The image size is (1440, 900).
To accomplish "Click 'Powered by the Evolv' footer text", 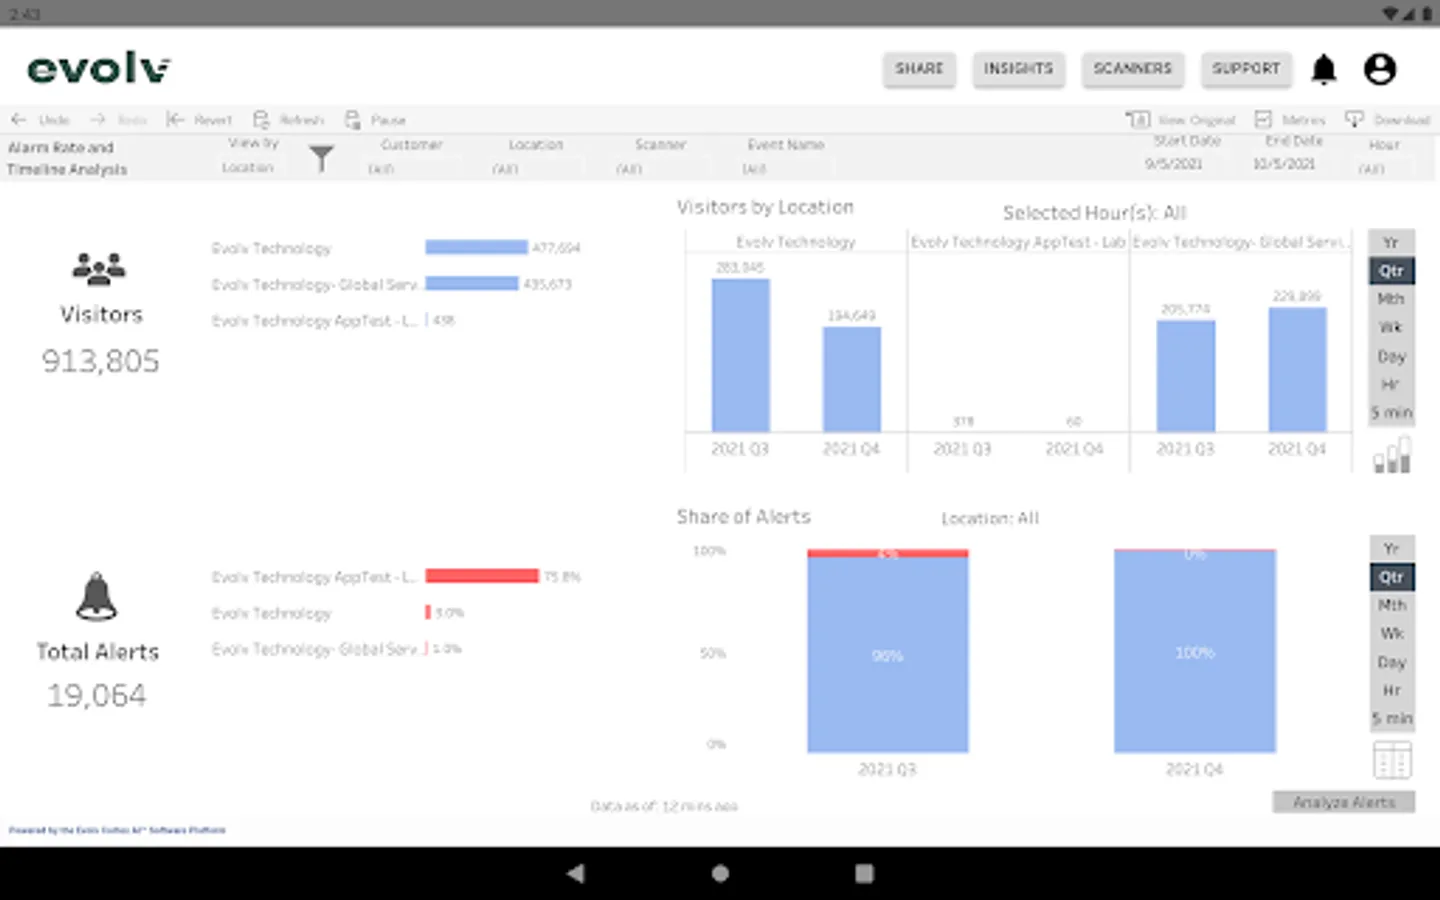I will 117,830.
